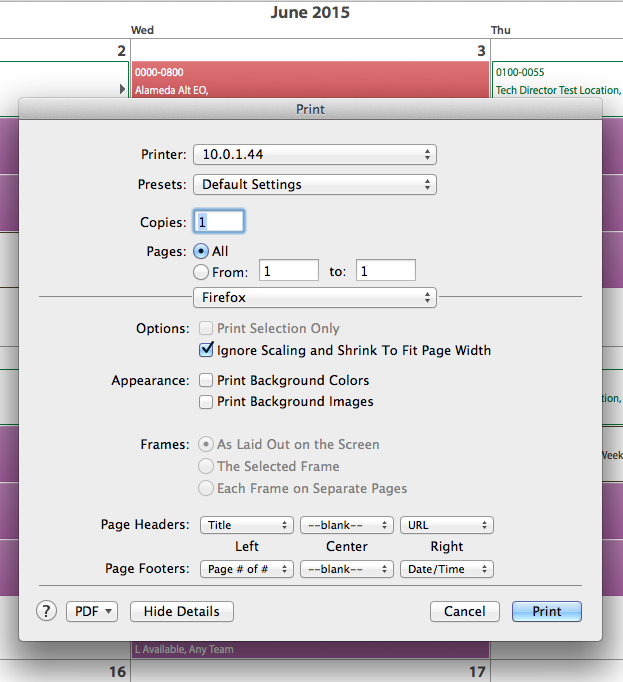Open right Page Header URL dropdown
The height and width of the screenshot is (682, 623).
(x=447, y=525)
